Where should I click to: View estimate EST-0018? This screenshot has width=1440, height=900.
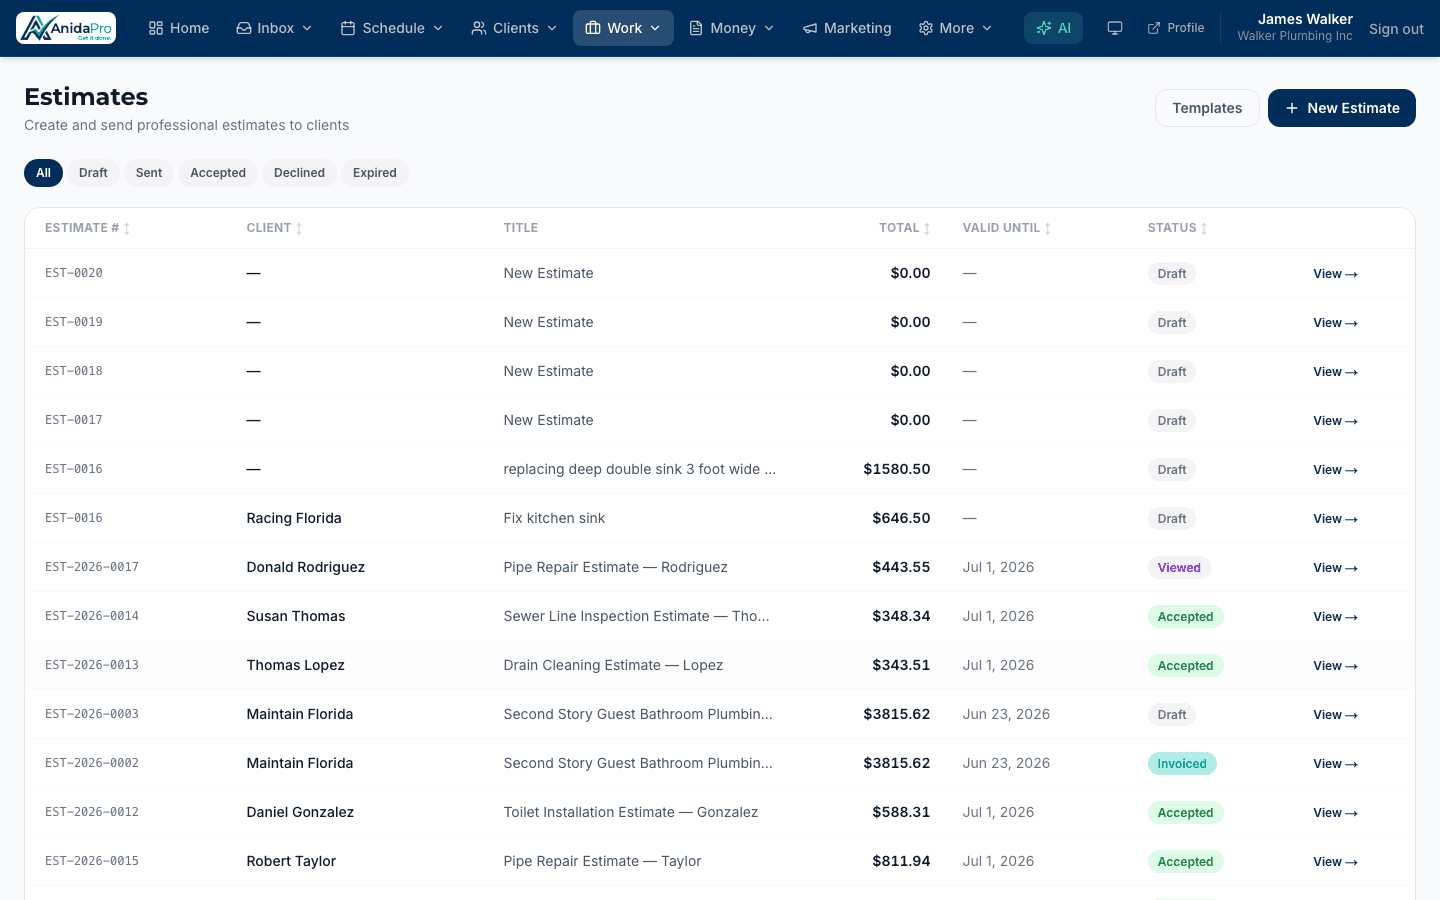tap(1335, 372)
